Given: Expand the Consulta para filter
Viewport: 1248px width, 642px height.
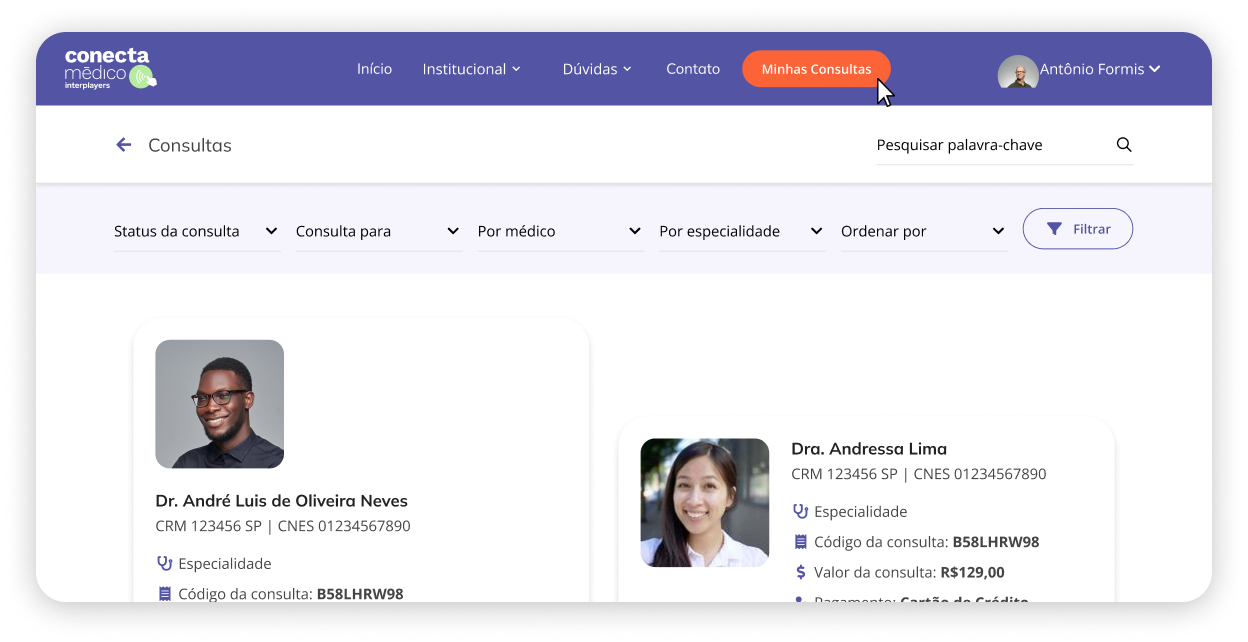Looking at the screenshot, I should pos(377,231).
